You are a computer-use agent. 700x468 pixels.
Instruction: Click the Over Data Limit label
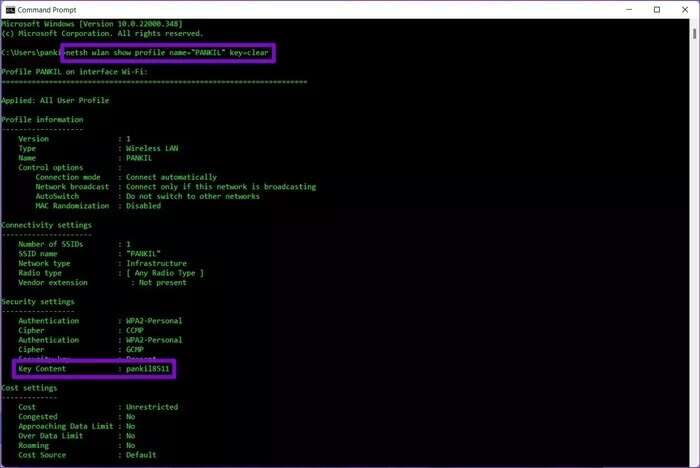click(50, 436)
